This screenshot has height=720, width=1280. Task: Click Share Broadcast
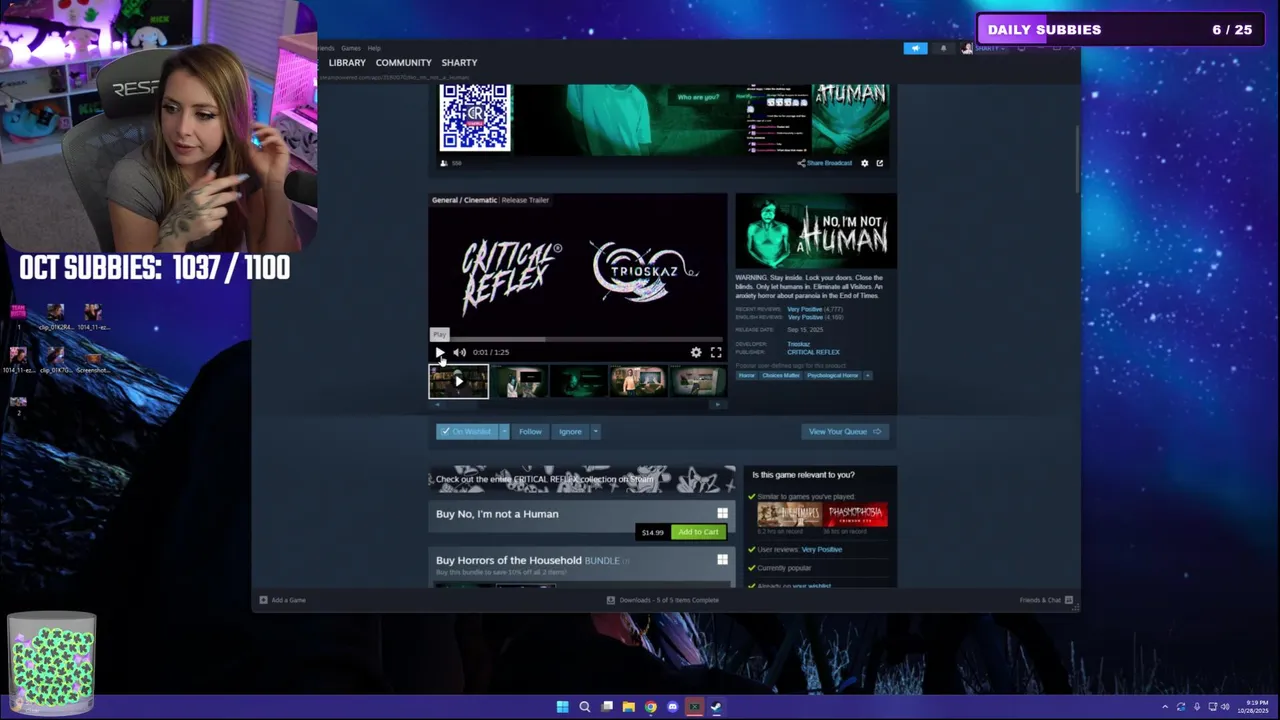(824, 163)
